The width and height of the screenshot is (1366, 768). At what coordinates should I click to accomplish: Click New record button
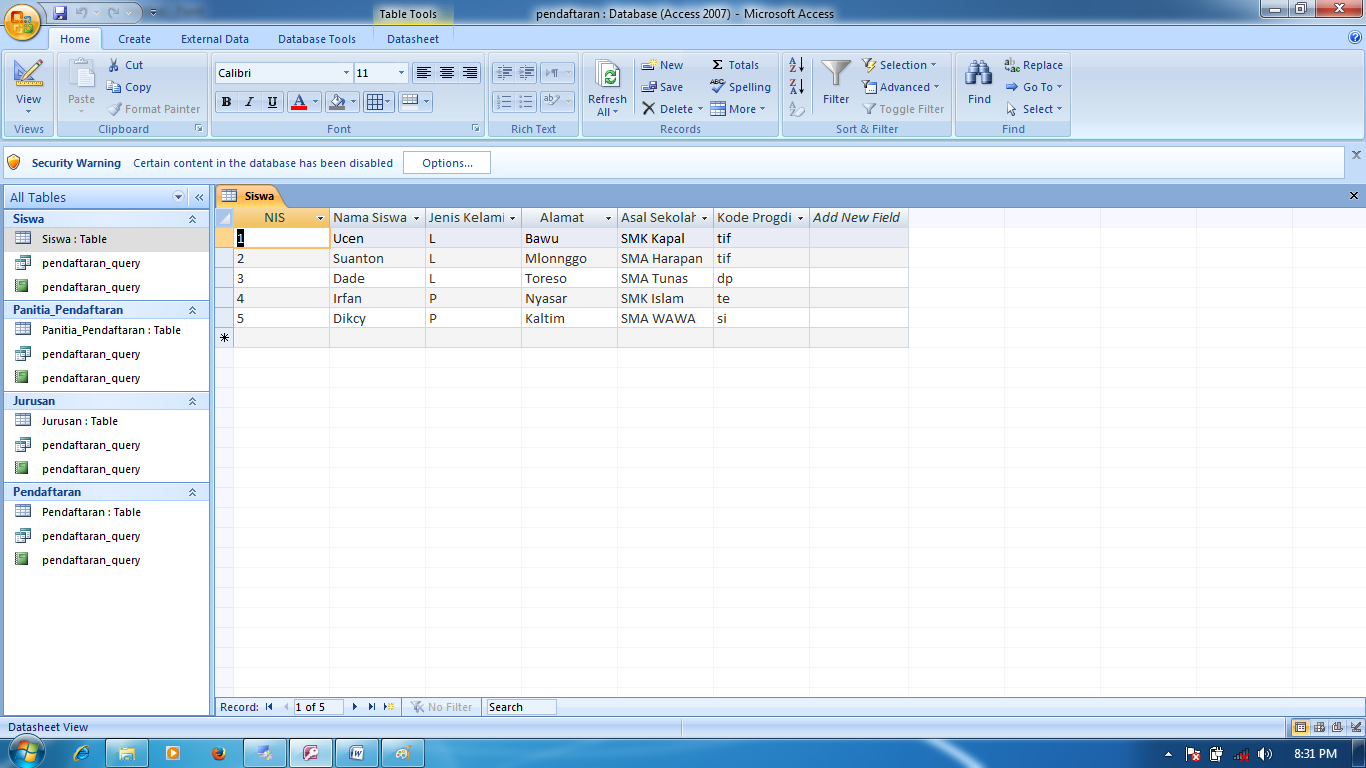[662, 65]
